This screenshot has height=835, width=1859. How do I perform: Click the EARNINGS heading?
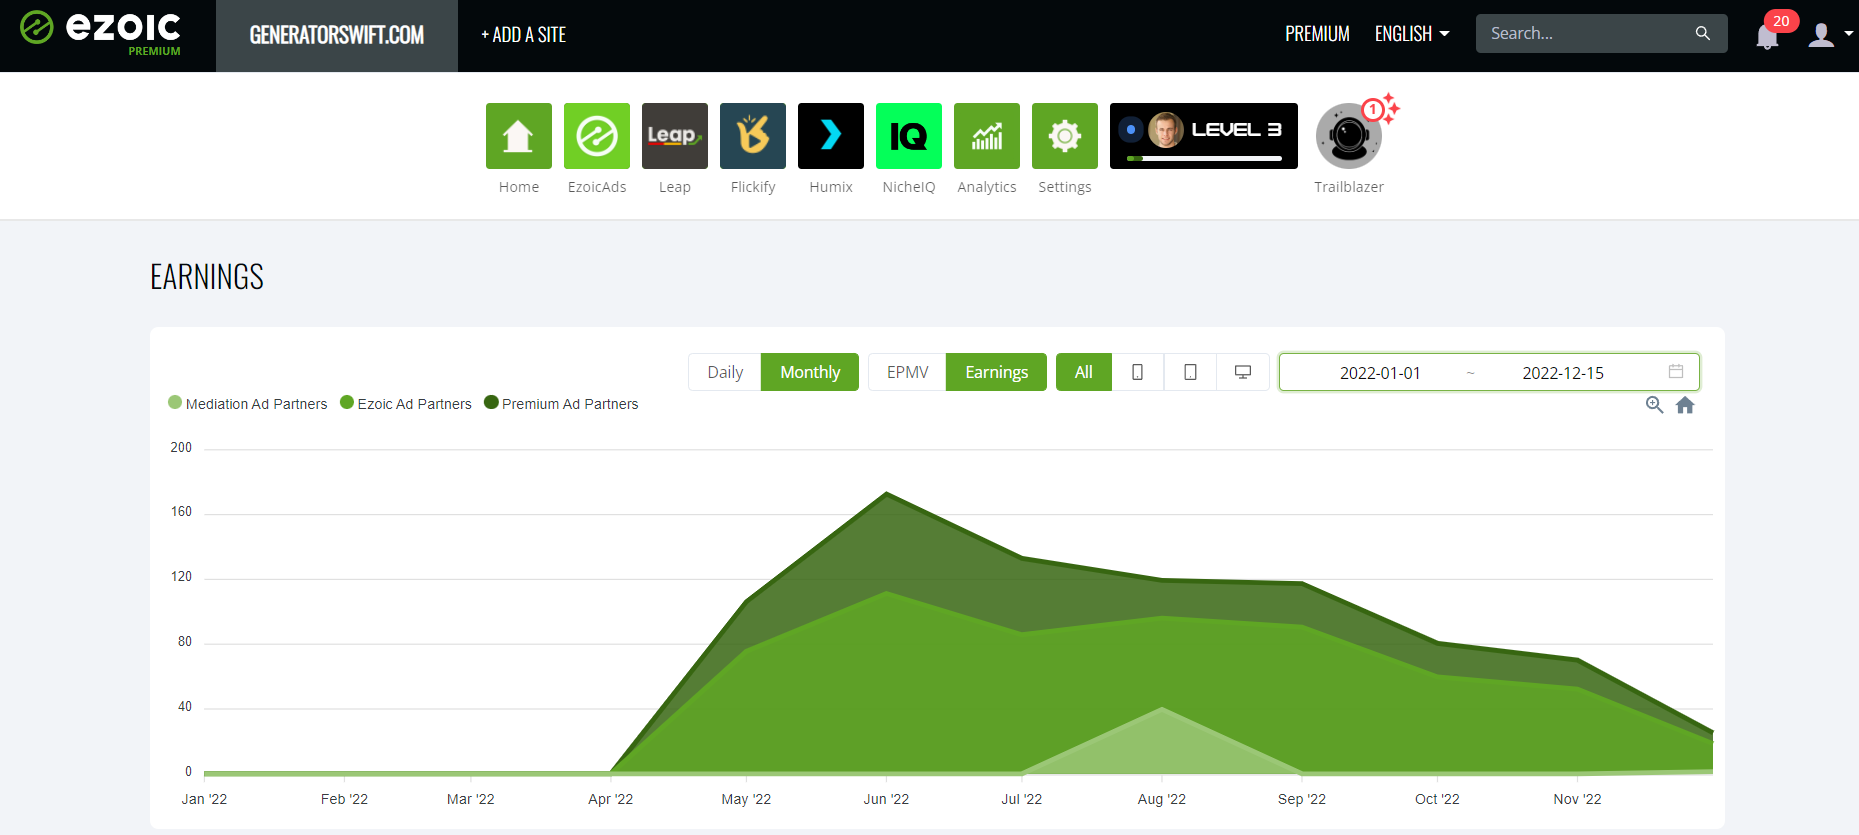pos(207,277)
